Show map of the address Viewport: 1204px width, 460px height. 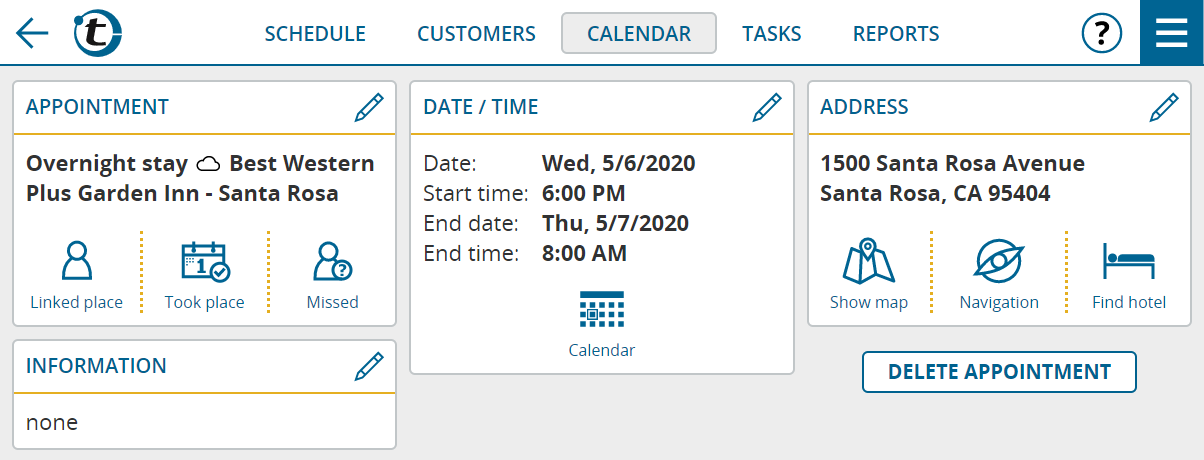point(869,275)
